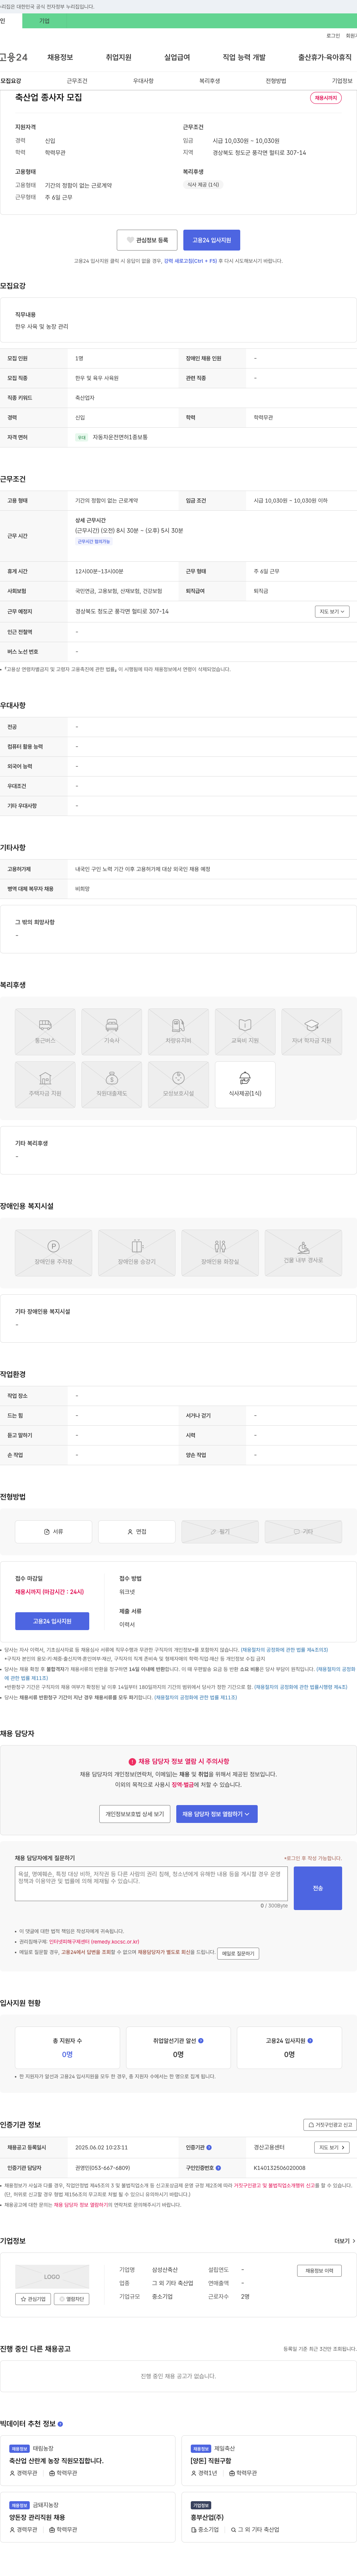Viewport: 357px width, 2576px height.
Task: Select the 교육비 지원 benefit icon
Action: (245, 1031)
